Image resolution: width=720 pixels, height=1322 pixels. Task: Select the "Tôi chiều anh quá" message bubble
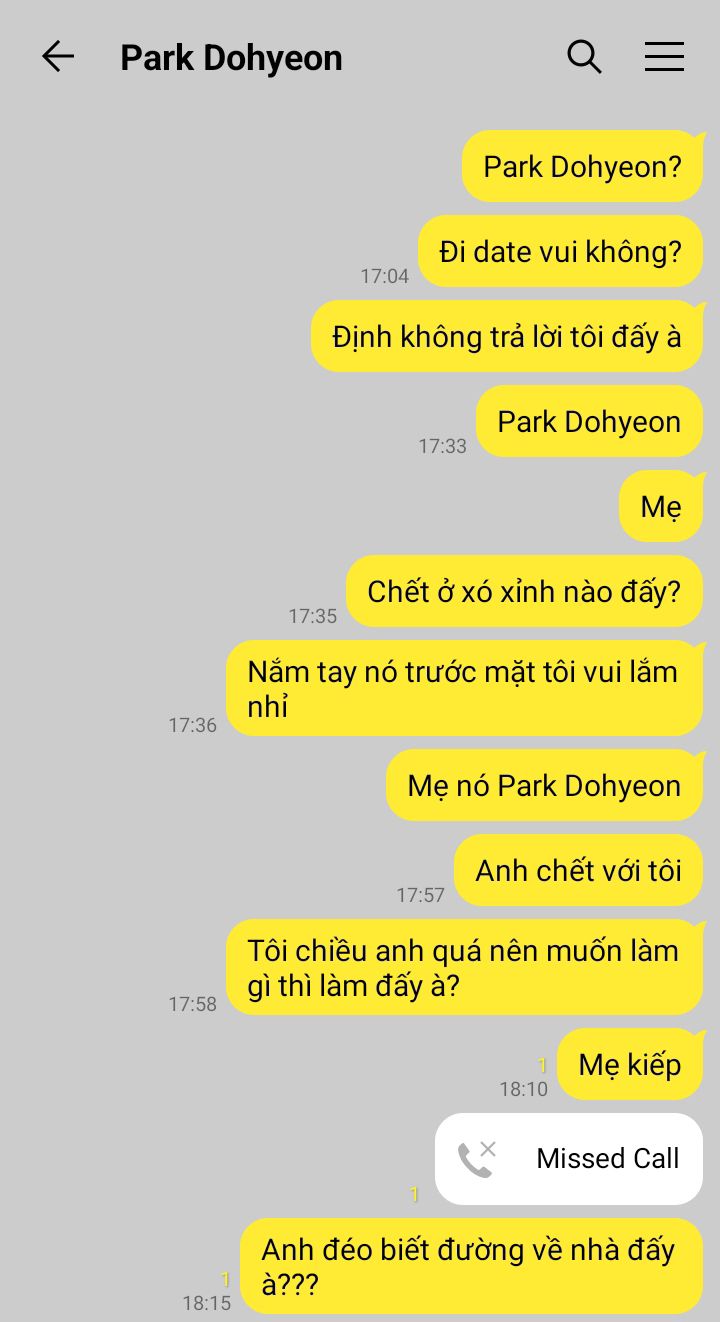[465, 967]
